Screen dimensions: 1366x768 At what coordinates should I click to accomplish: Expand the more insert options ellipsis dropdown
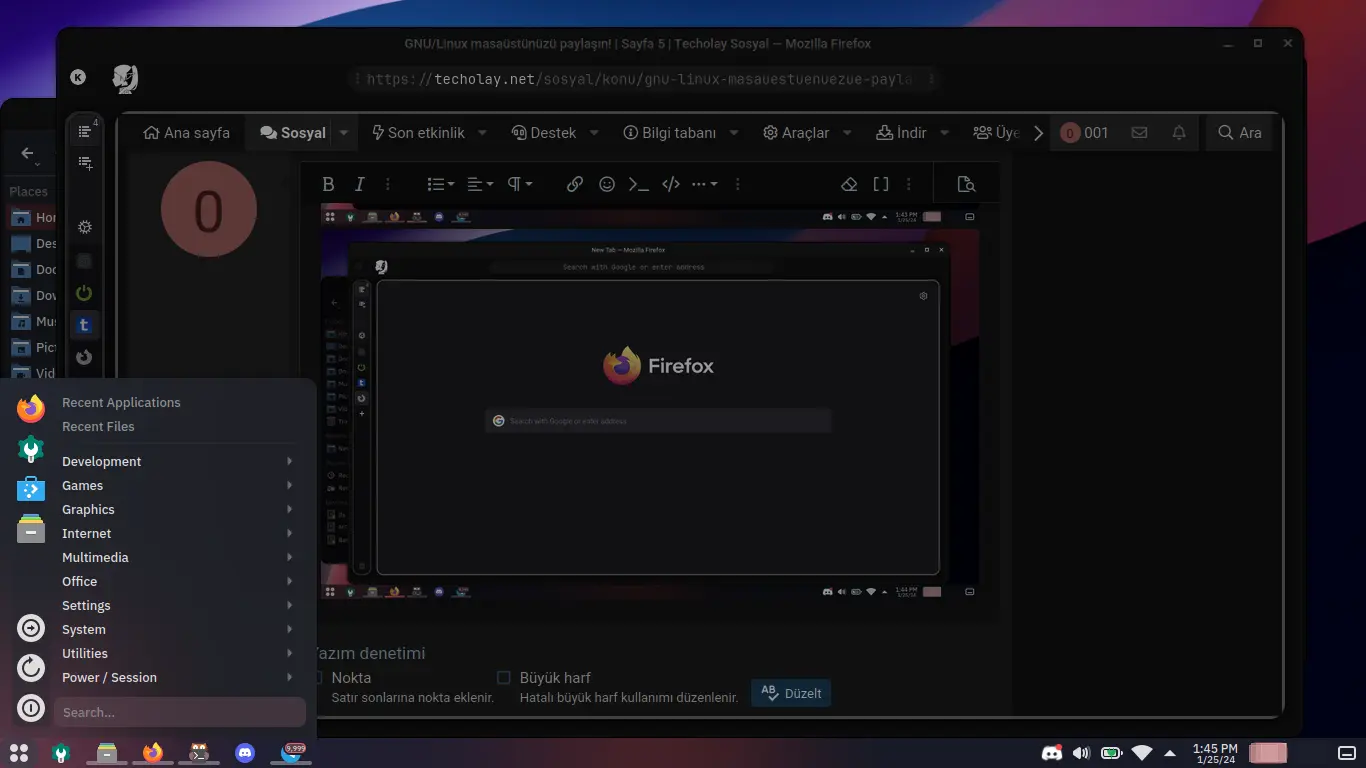click(x=705, y=184)
